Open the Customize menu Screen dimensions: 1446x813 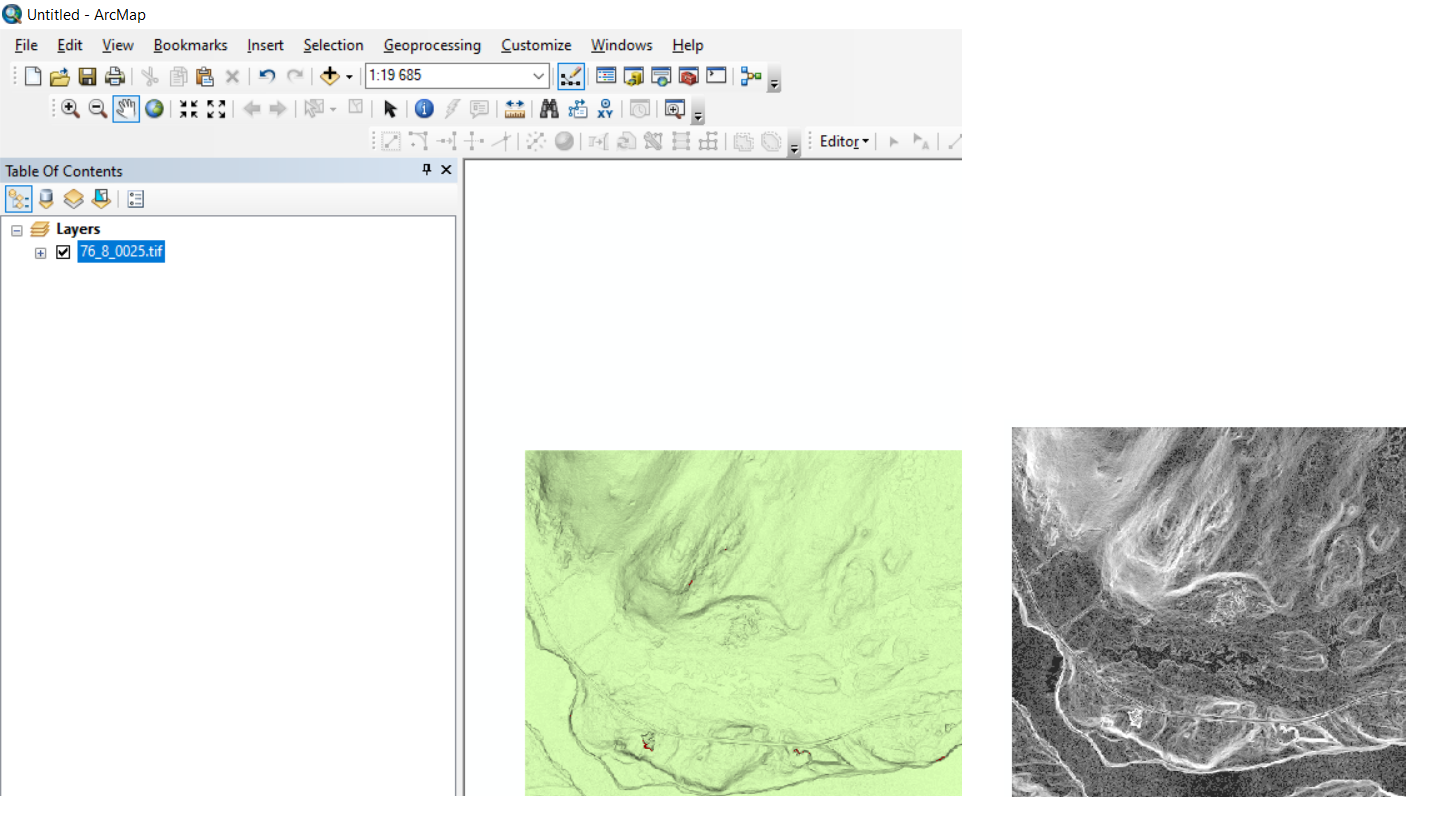coord(536,45)
